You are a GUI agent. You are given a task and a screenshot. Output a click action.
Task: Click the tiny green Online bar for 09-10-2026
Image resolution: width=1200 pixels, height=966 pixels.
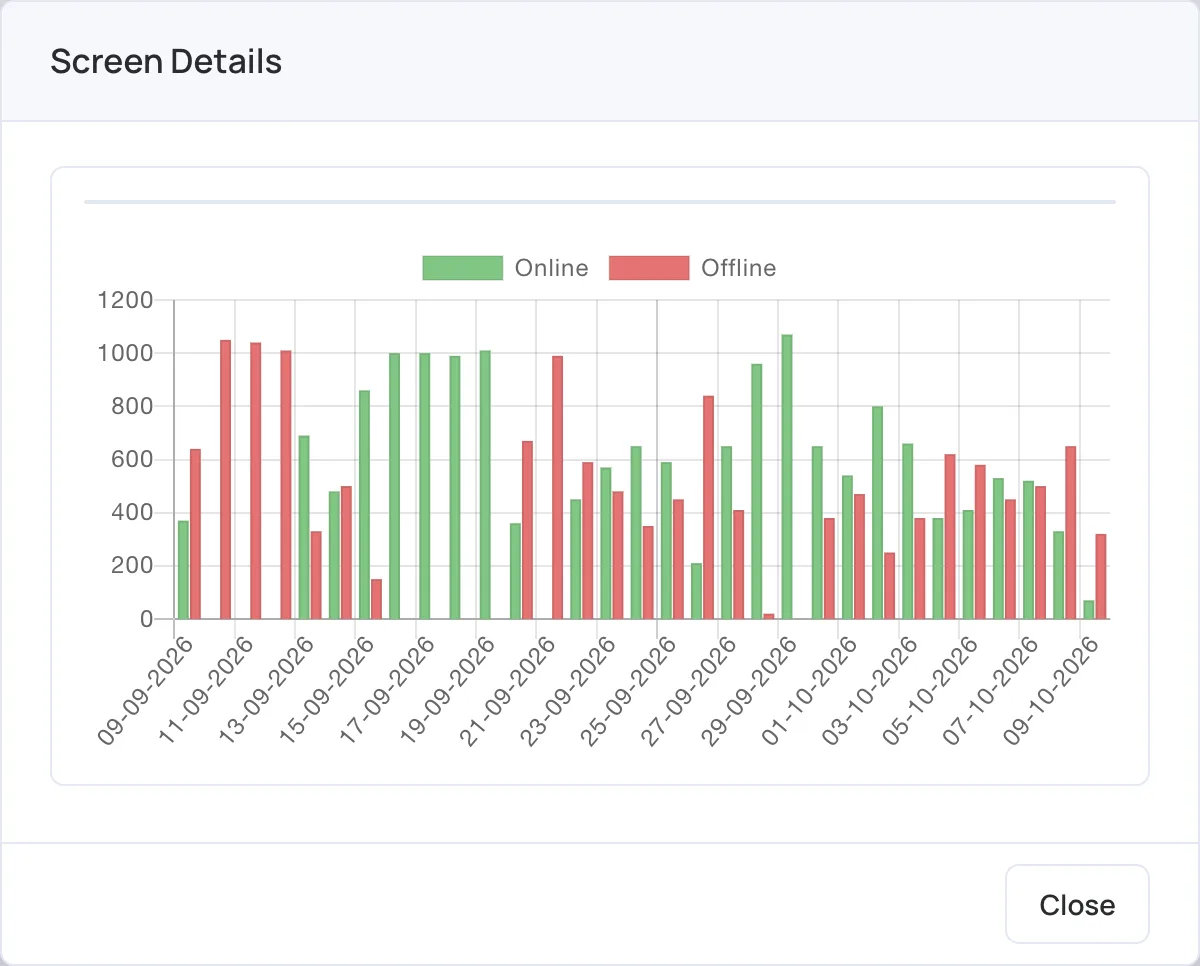(x=1089, y=610)
